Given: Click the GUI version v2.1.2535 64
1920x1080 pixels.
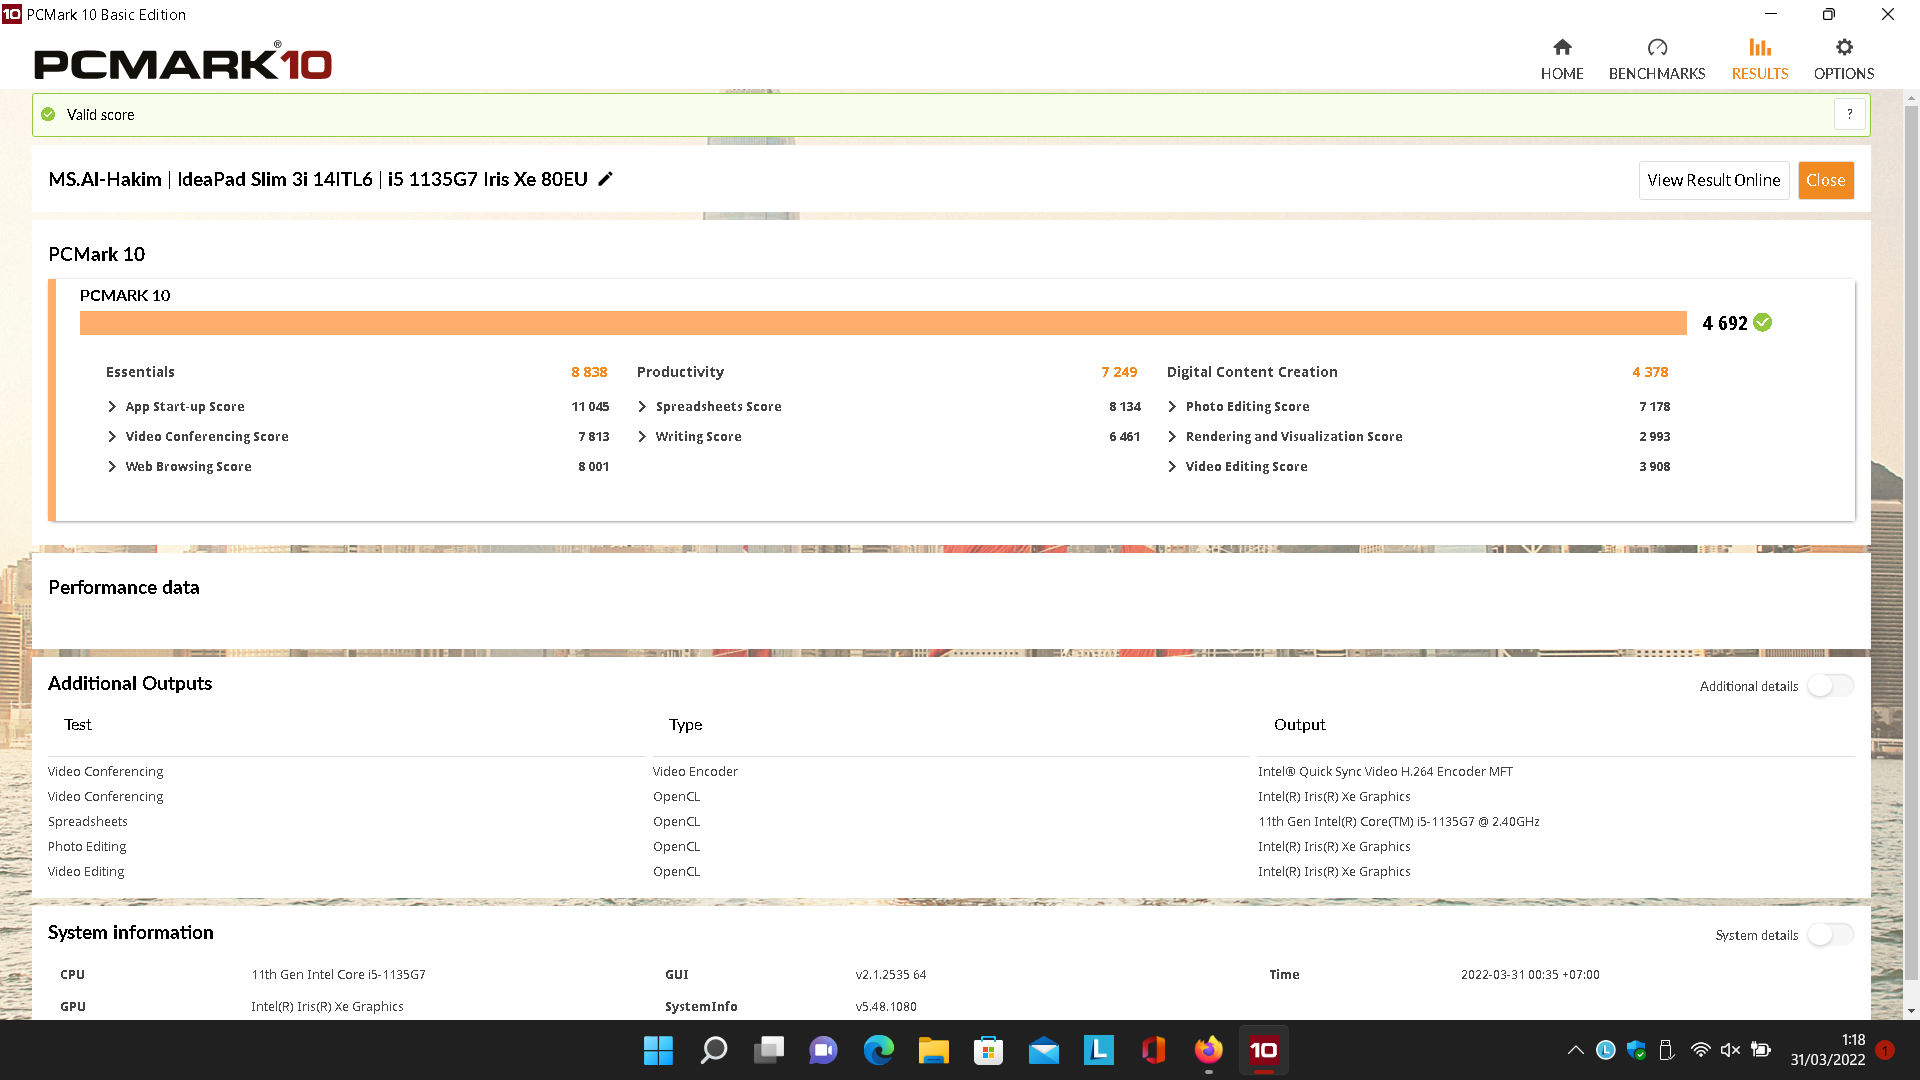Looking at the screenshot, I should click(891, 975).
